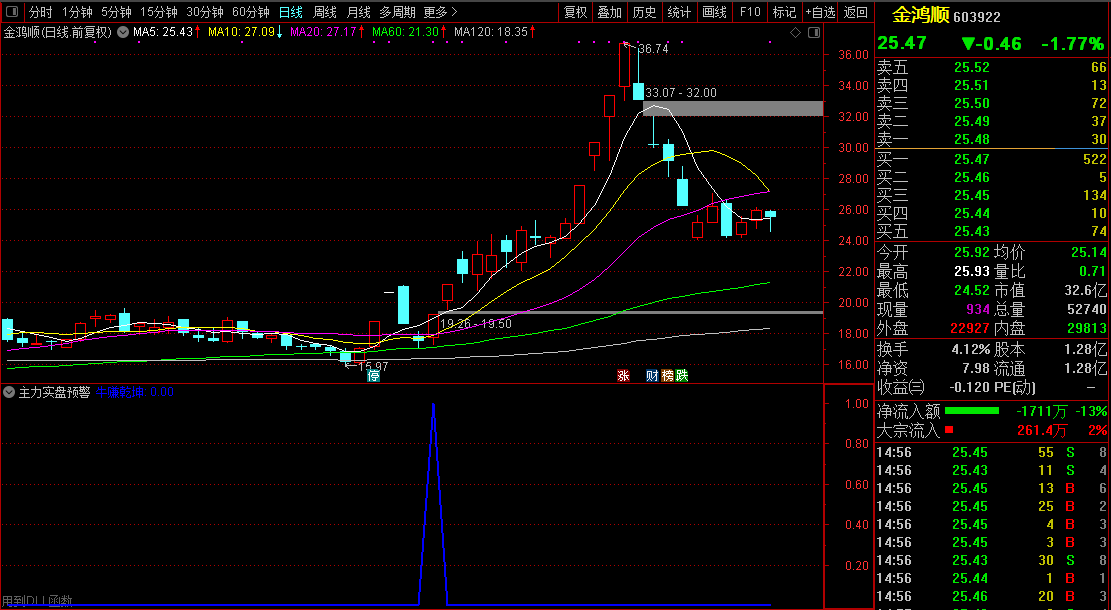Open main chart indicator dropdown arrow
This screenshot has height=610, width=1111.
click(x=122, y=32)
